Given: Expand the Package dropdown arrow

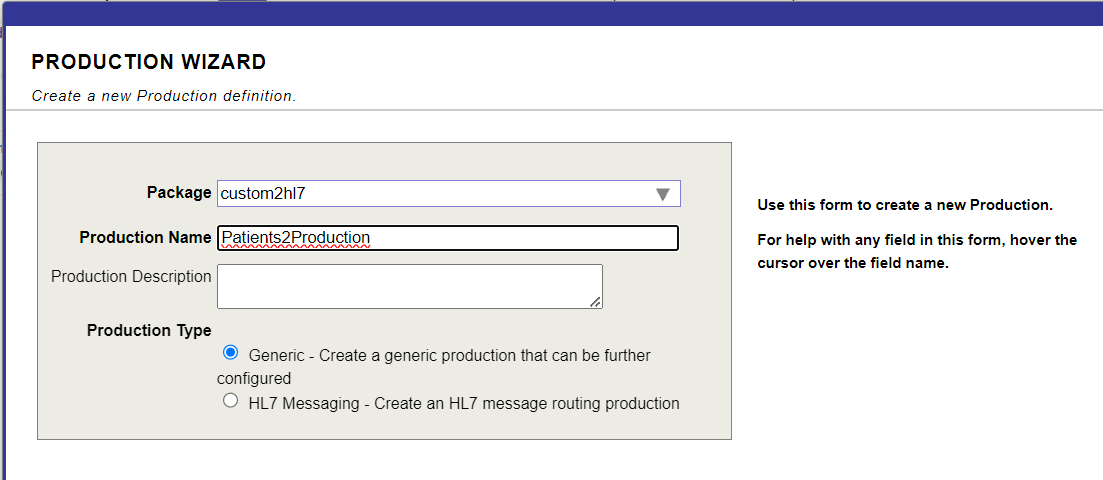Looking at the screenshot, I should (x=662, y=194).
